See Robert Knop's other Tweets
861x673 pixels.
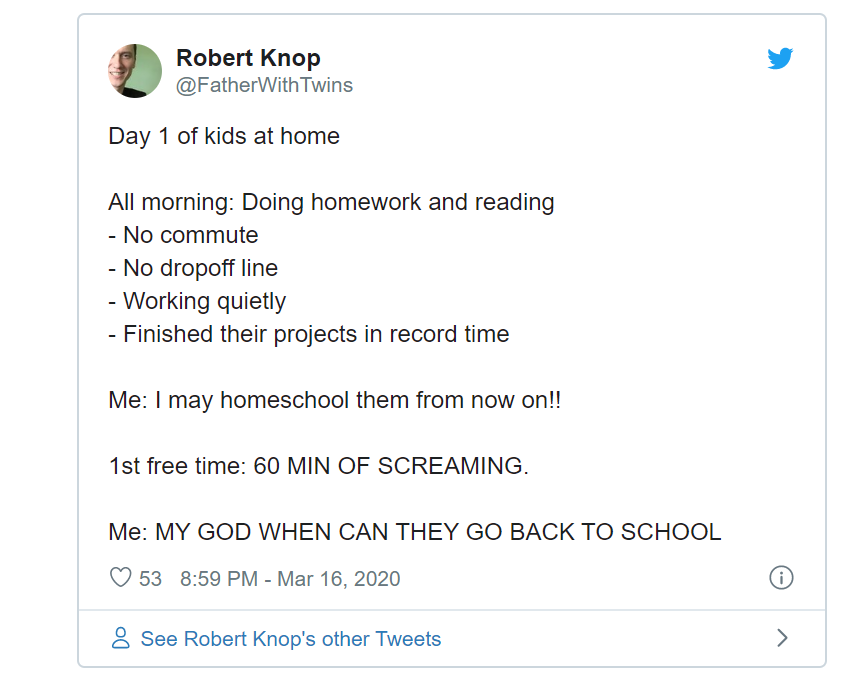(290, 639)
